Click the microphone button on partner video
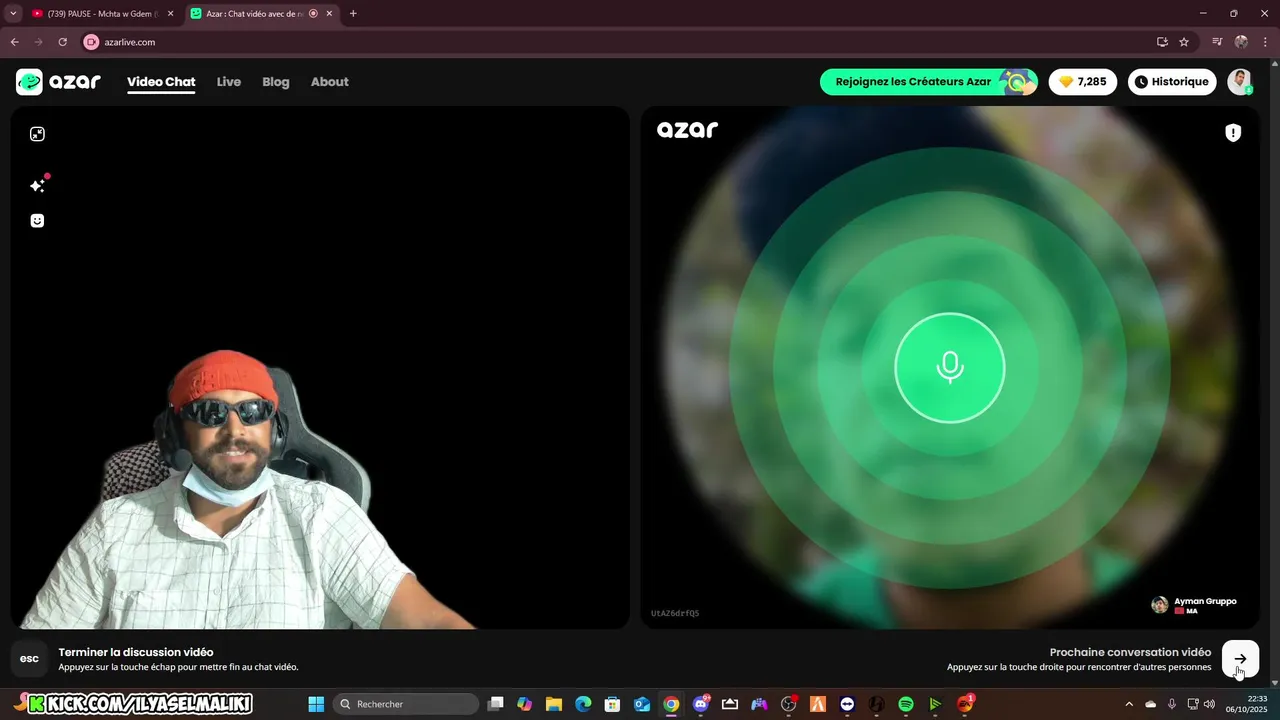The width and height of the screenshot is (1280, 720). 949,368
